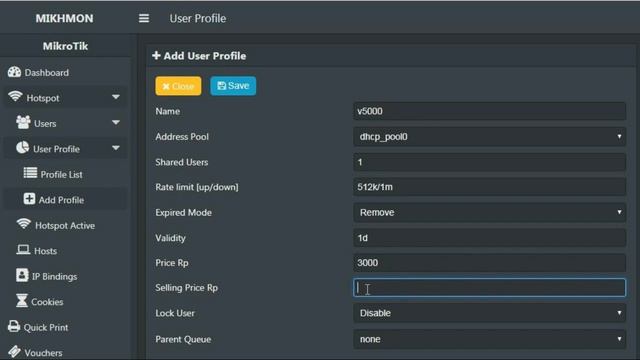Open the Lock User dropdown
The width and height of the screenshot is (640, 360).
489,313
